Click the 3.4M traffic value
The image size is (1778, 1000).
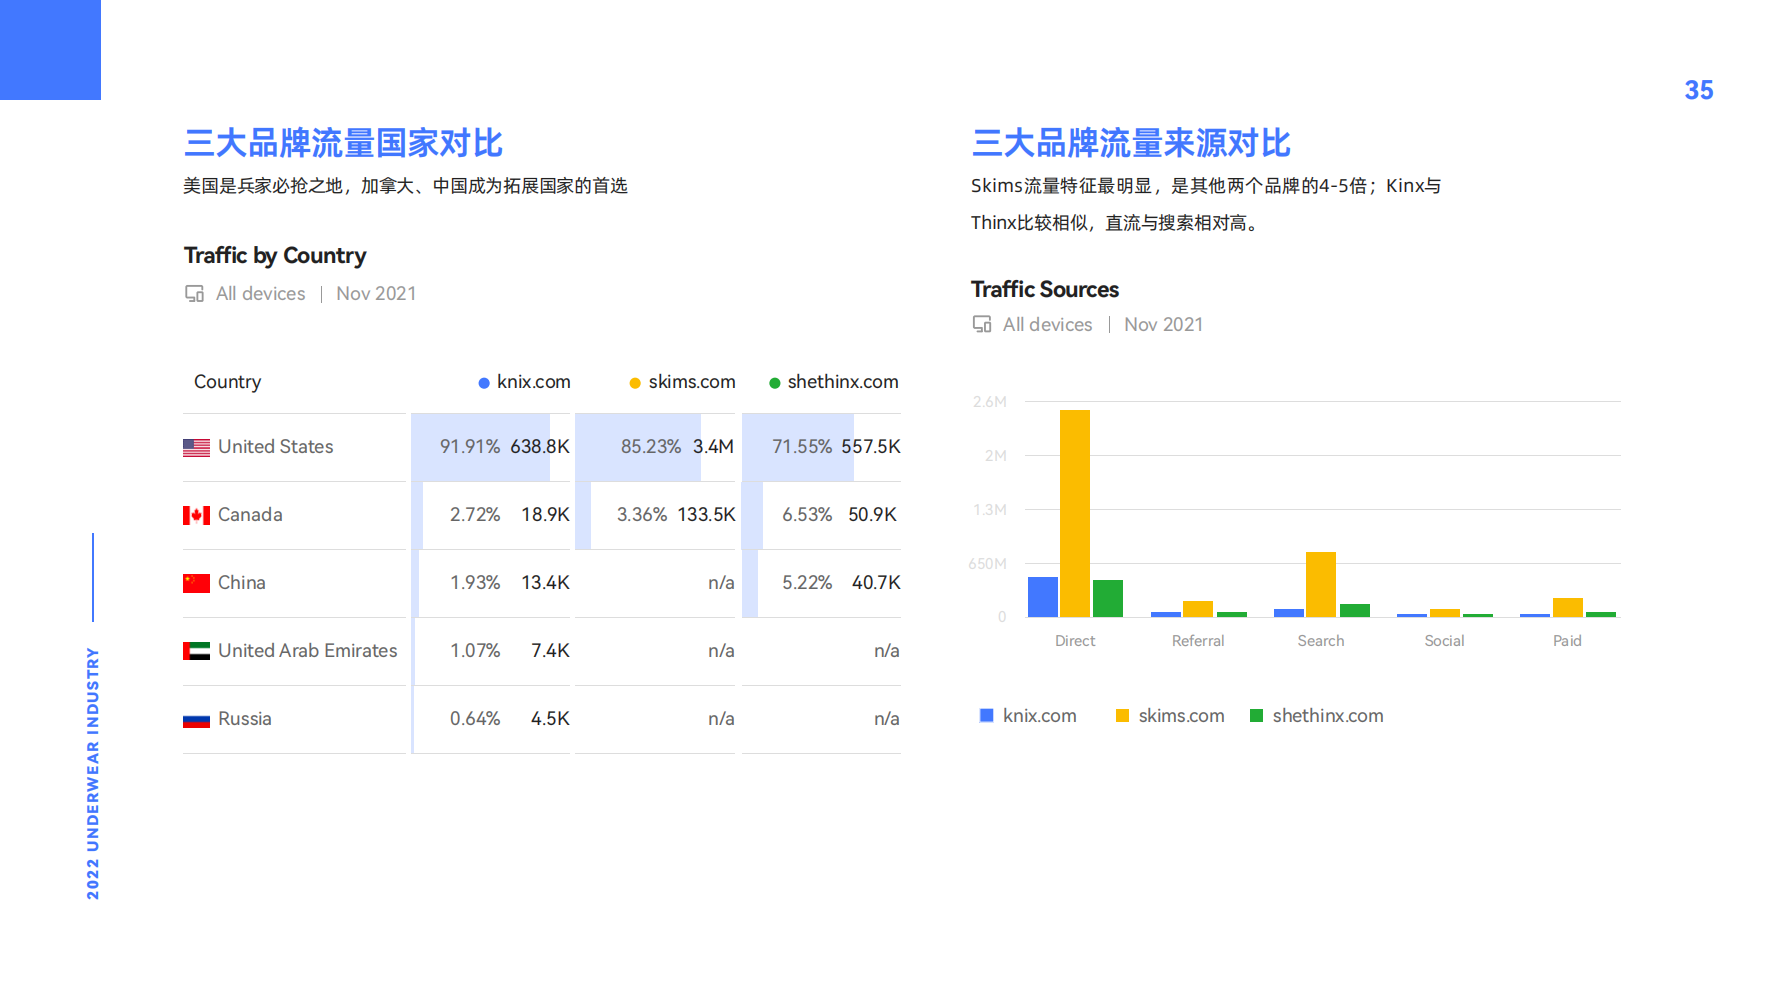714,447
